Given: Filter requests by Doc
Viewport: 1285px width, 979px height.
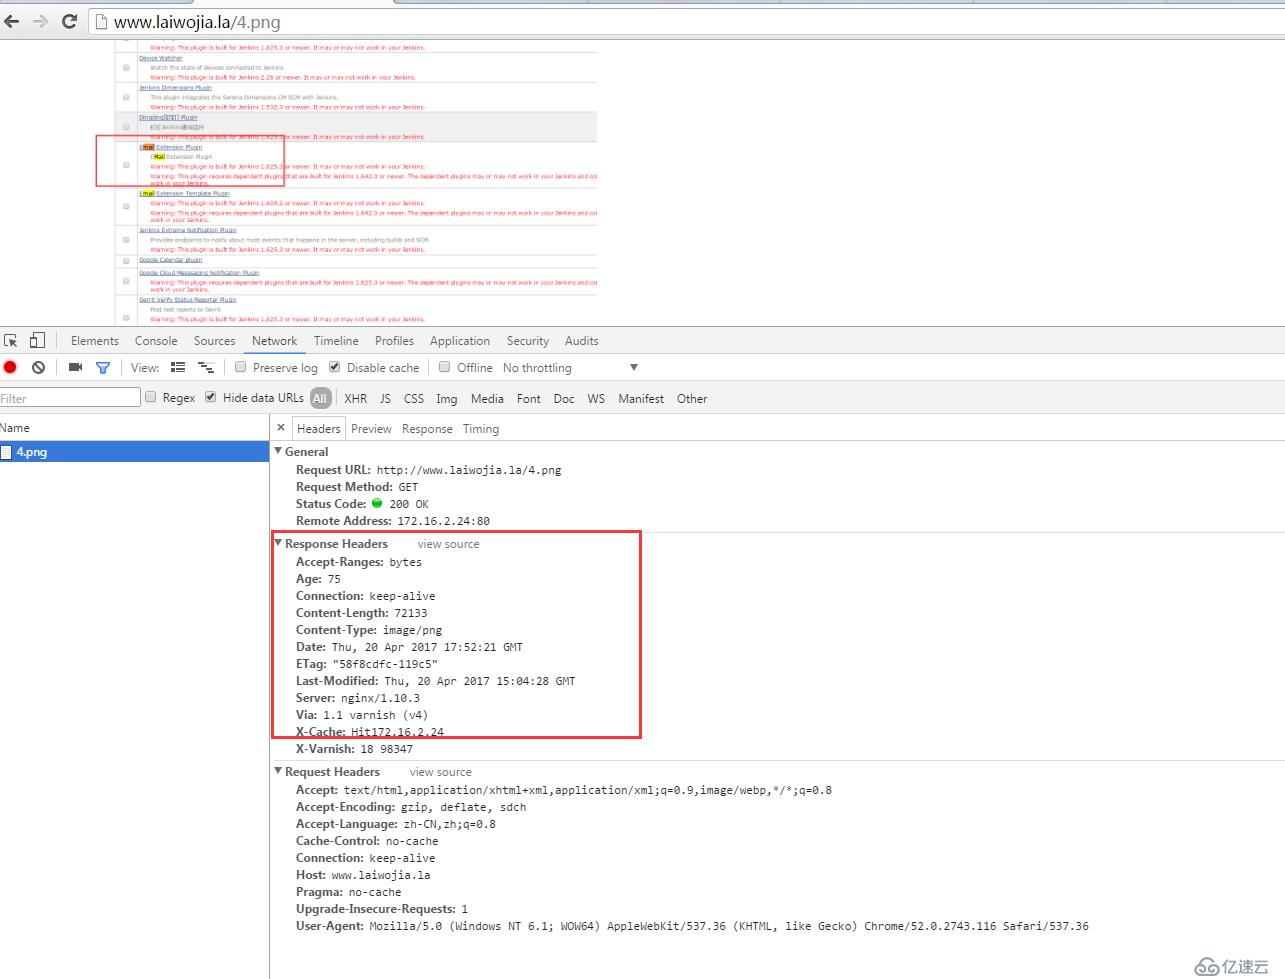Looking at the screenshot, I should pos(564,398).
